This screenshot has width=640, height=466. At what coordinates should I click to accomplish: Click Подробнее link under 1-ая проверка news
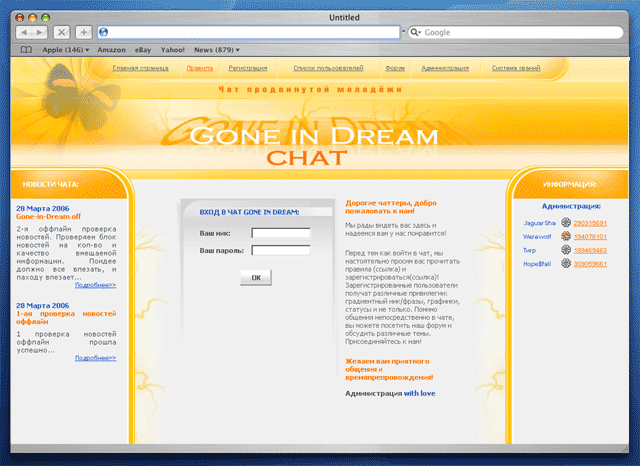point(96,357)
